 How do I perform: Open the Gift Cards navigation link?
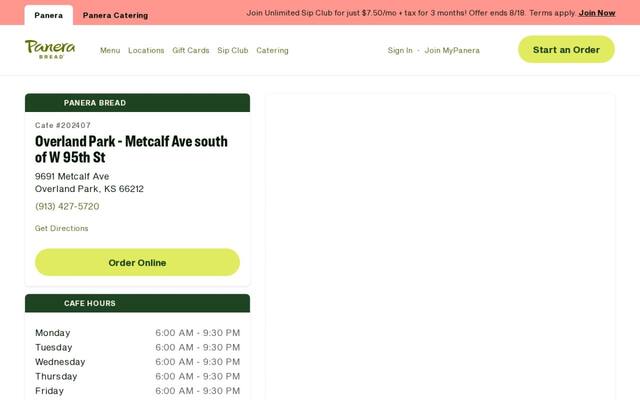191,50
